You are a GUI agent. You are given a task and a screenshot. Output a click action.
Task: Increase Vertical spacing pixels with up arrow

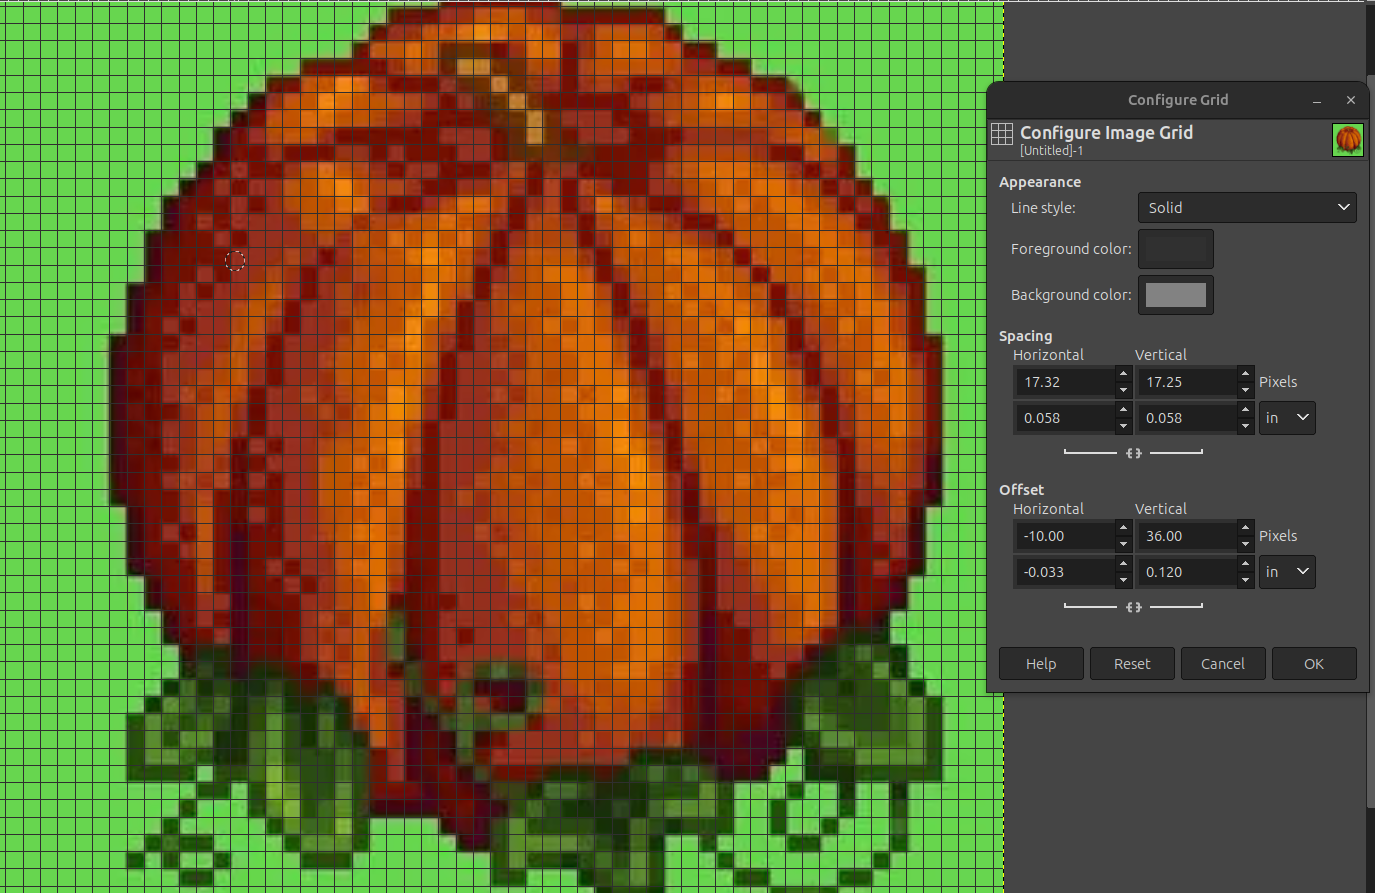pyautogui.click(x=1245, y=374)
